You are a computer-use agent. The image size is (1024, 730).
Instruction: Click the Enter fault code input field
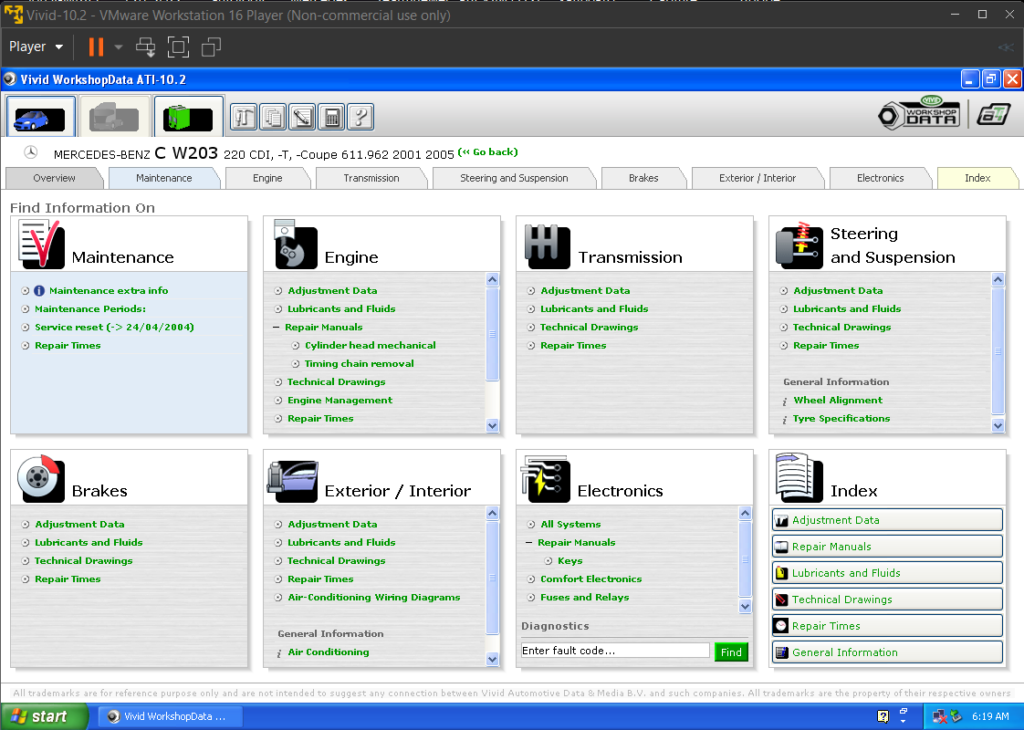(615, 651)
